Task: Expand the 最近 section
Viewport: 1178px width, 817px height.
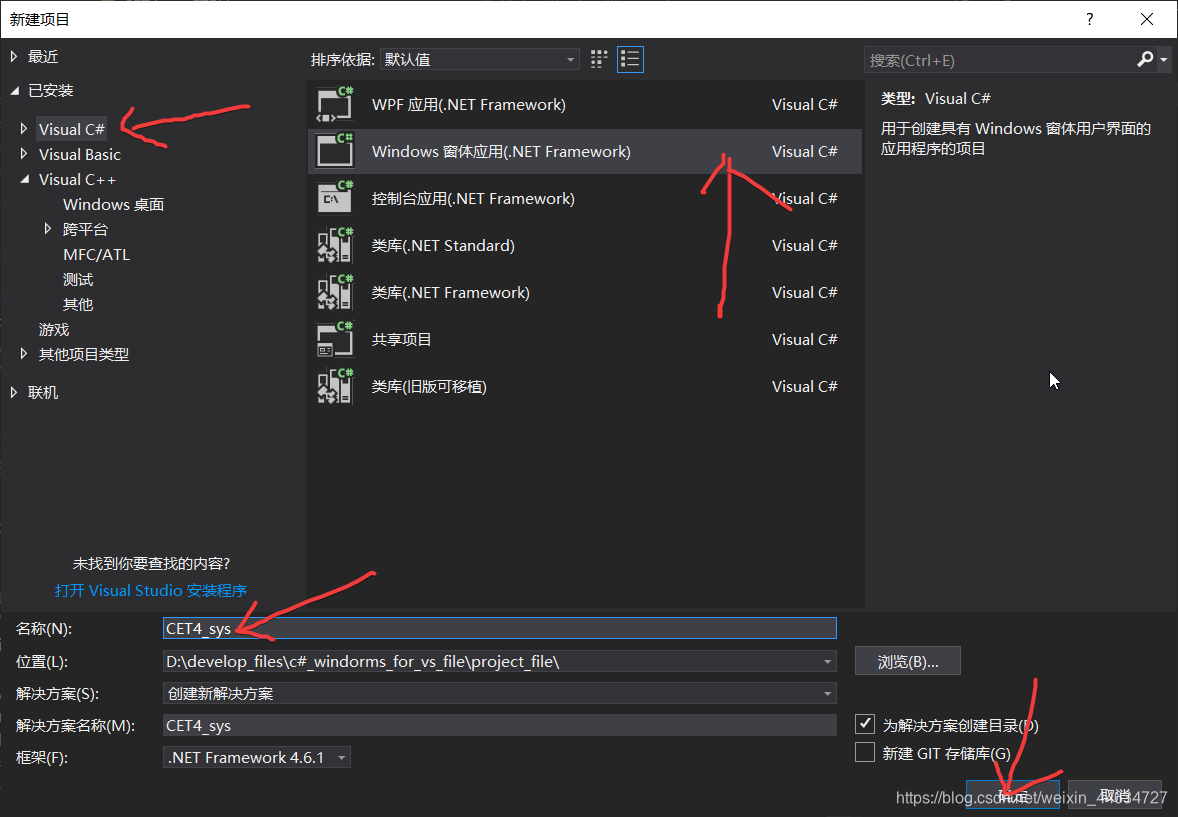Action: tap(14, 56)
